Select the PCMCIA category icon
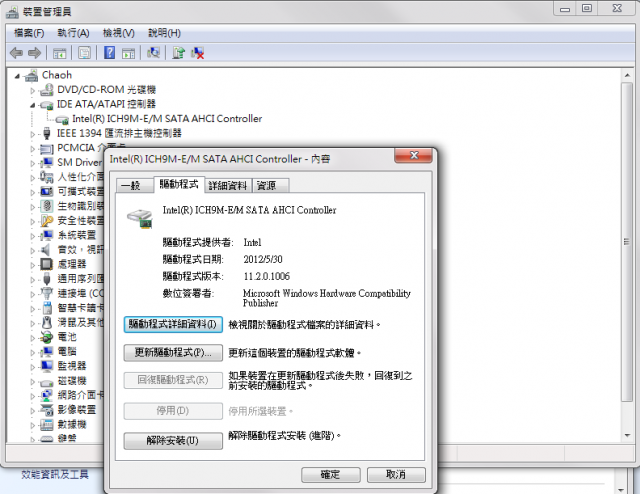The height and width of the screenshot is (494, 640). tap(47, 148)
